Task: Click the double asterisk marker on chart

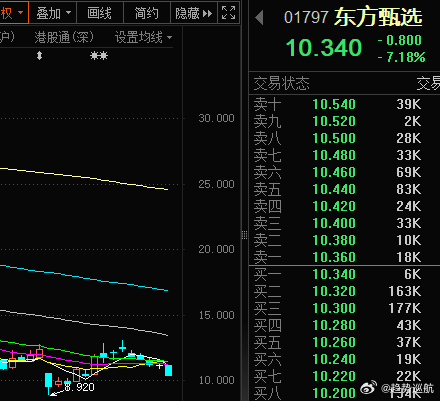Action: [x=99, y=55]
